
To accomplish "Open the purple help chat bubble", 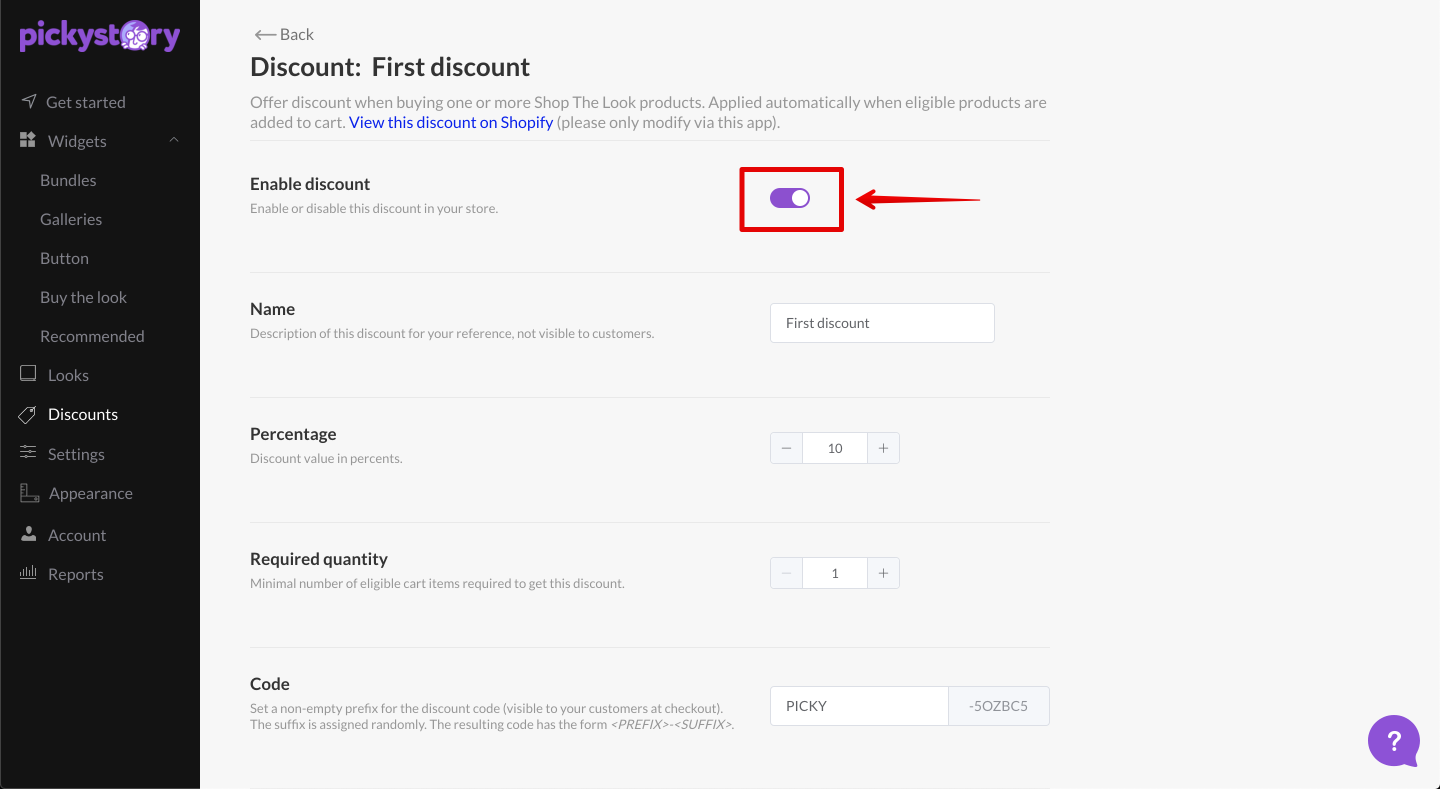I will [x=1394, y=741].
